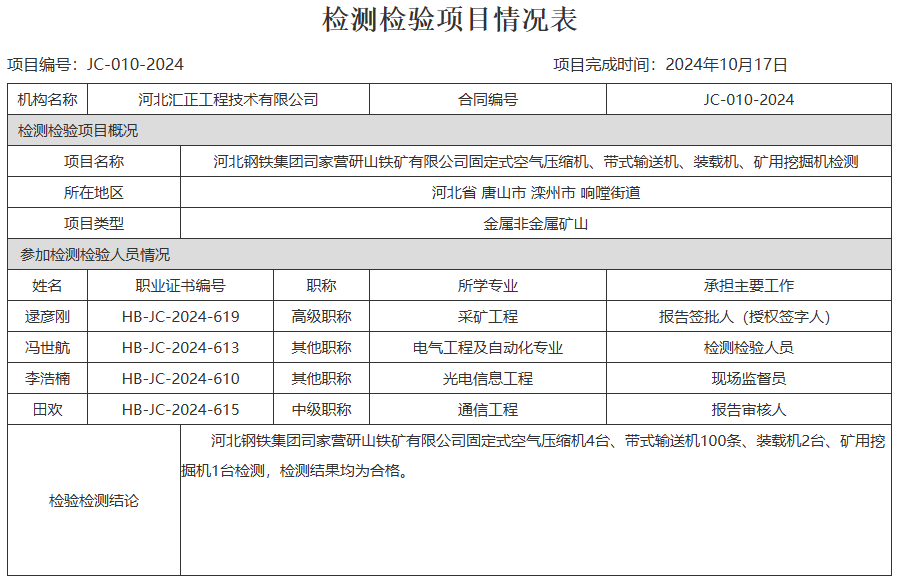This screenshot has height=581, width=901.
Task: Click 其他职称 in the 李浩楠 row
Action: click(x=321, y=379)
